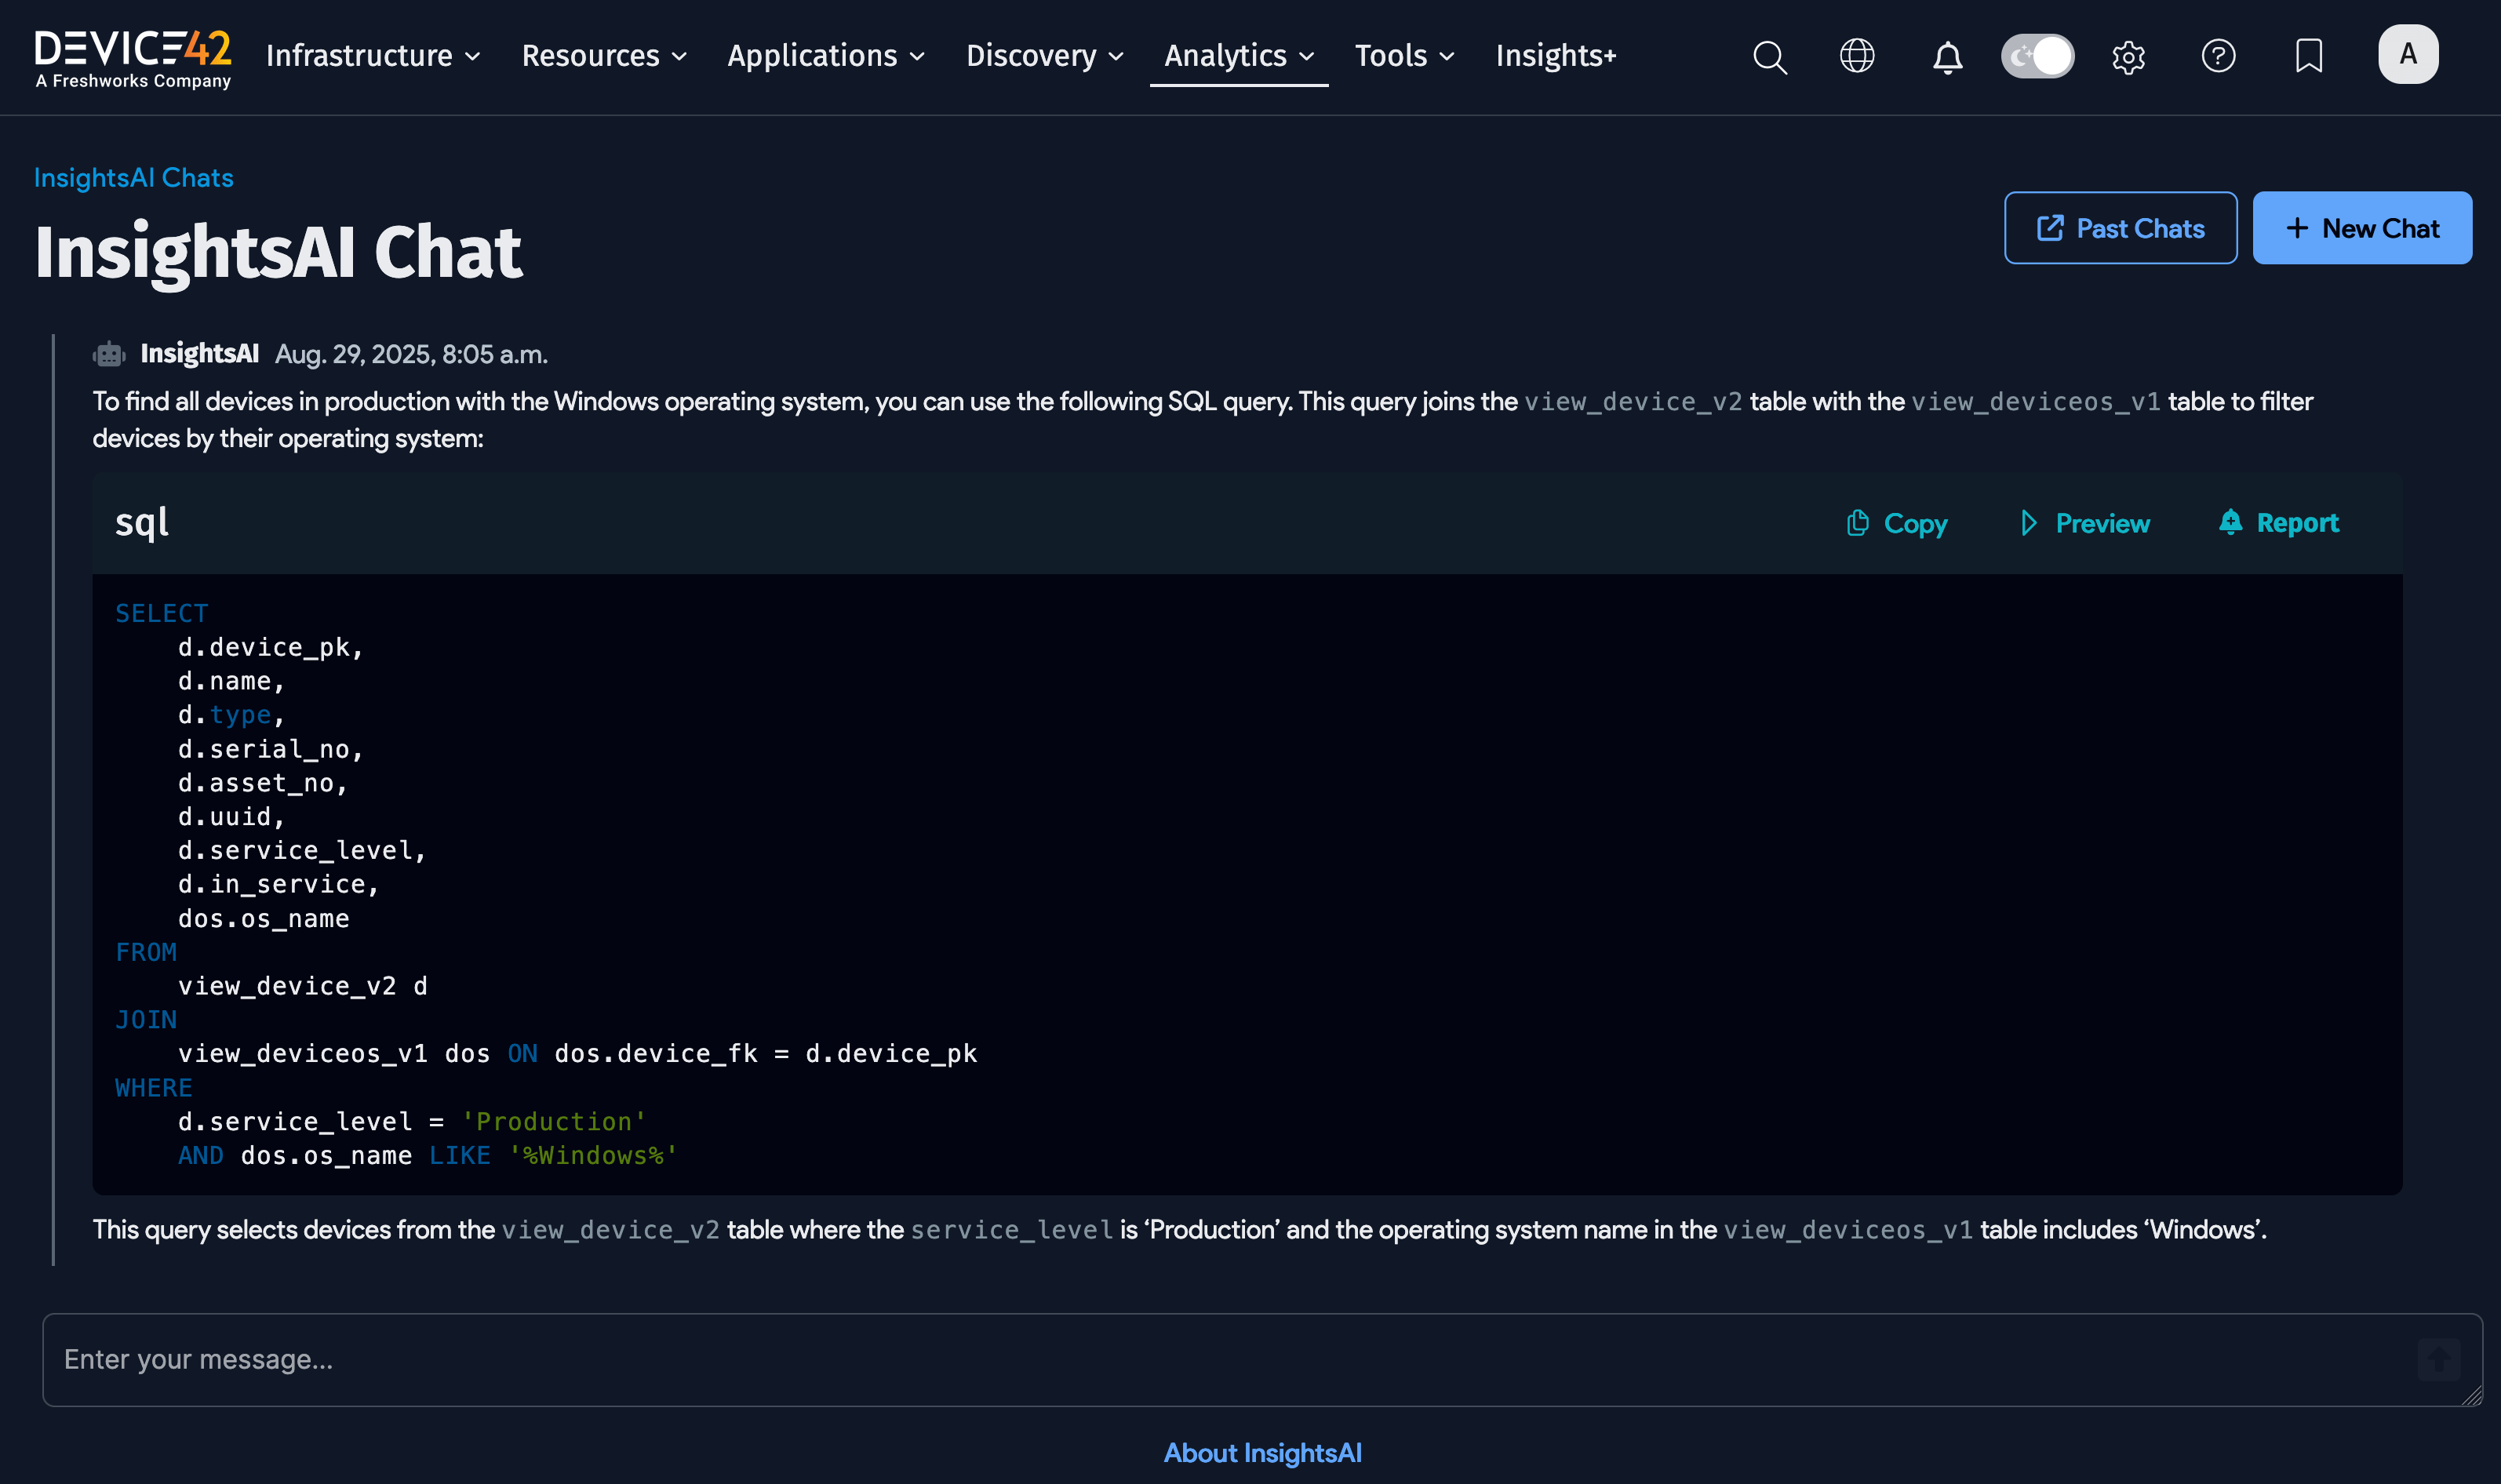Click the Enter your message field

1200,1359
